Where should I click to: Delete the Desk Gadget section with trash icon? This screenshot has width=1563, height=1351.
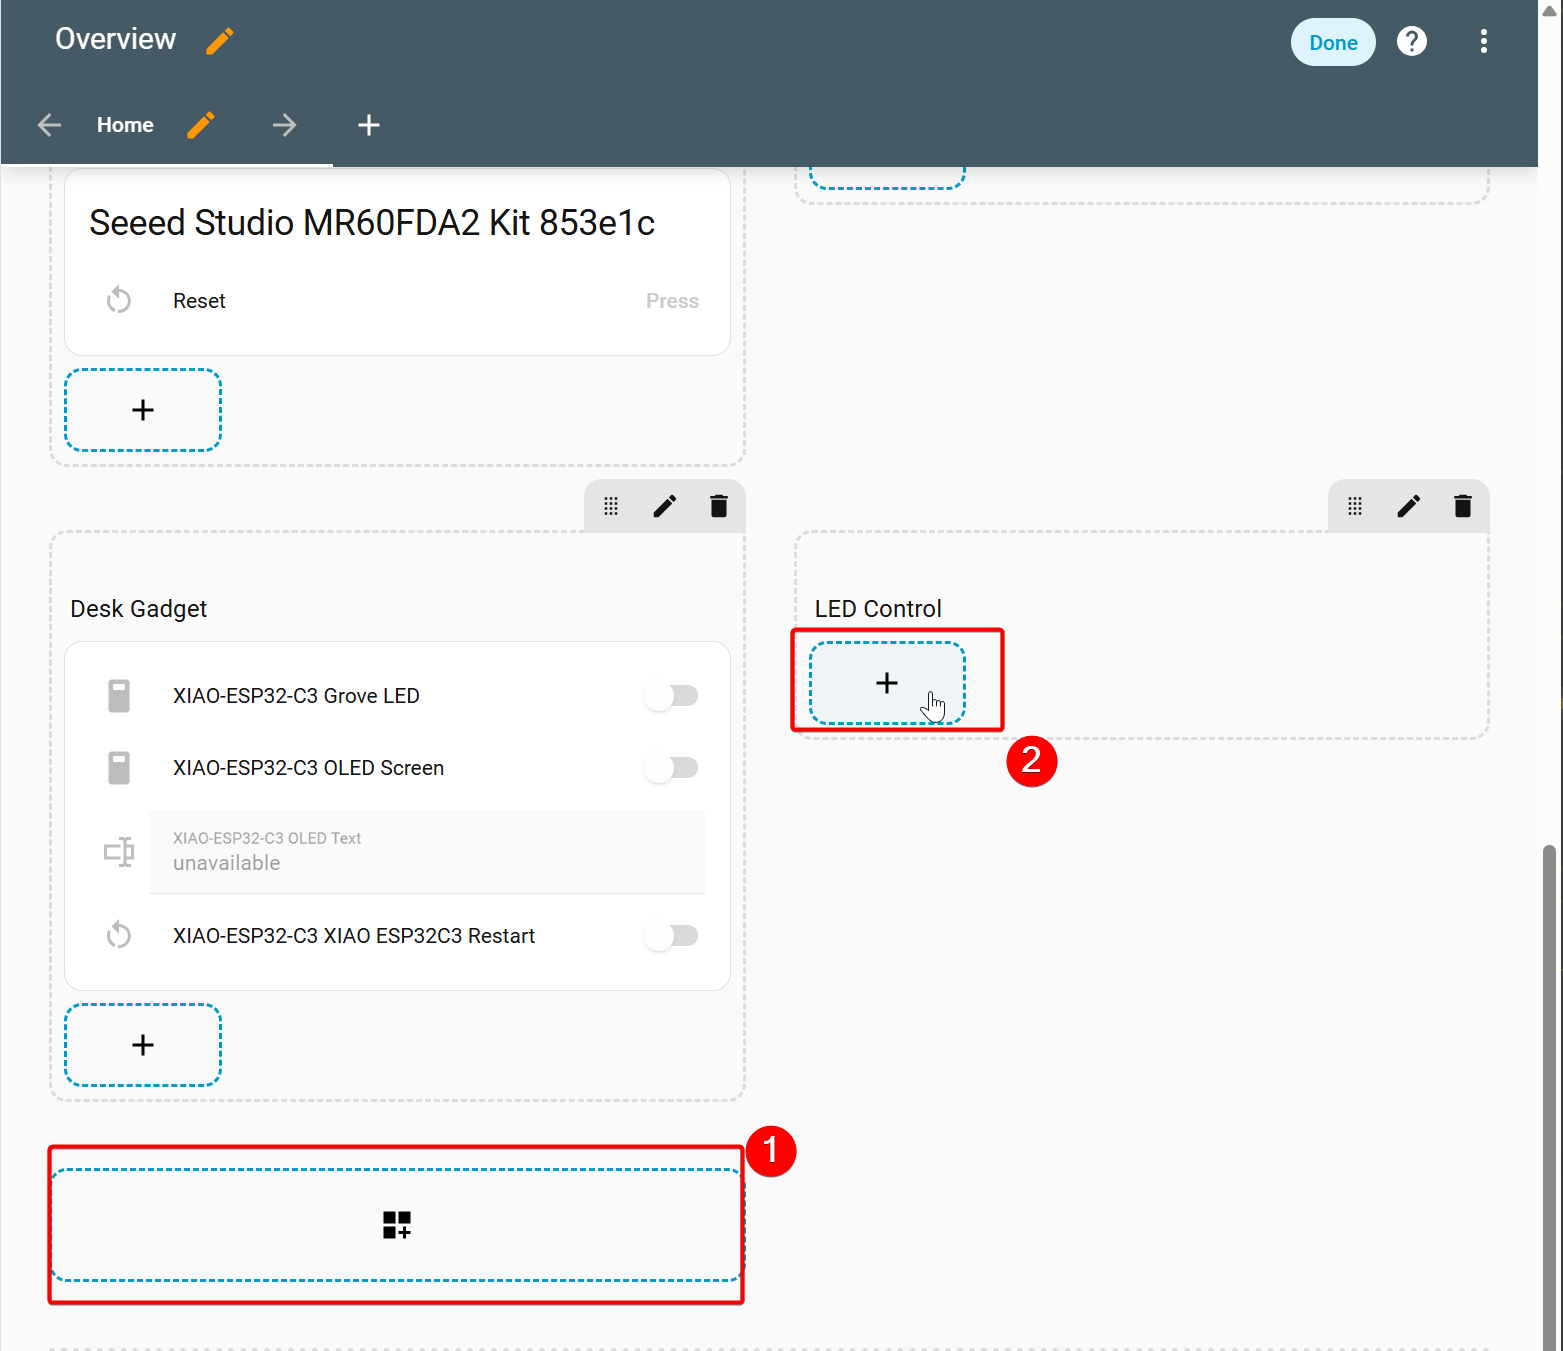click(x=718, y=507)
